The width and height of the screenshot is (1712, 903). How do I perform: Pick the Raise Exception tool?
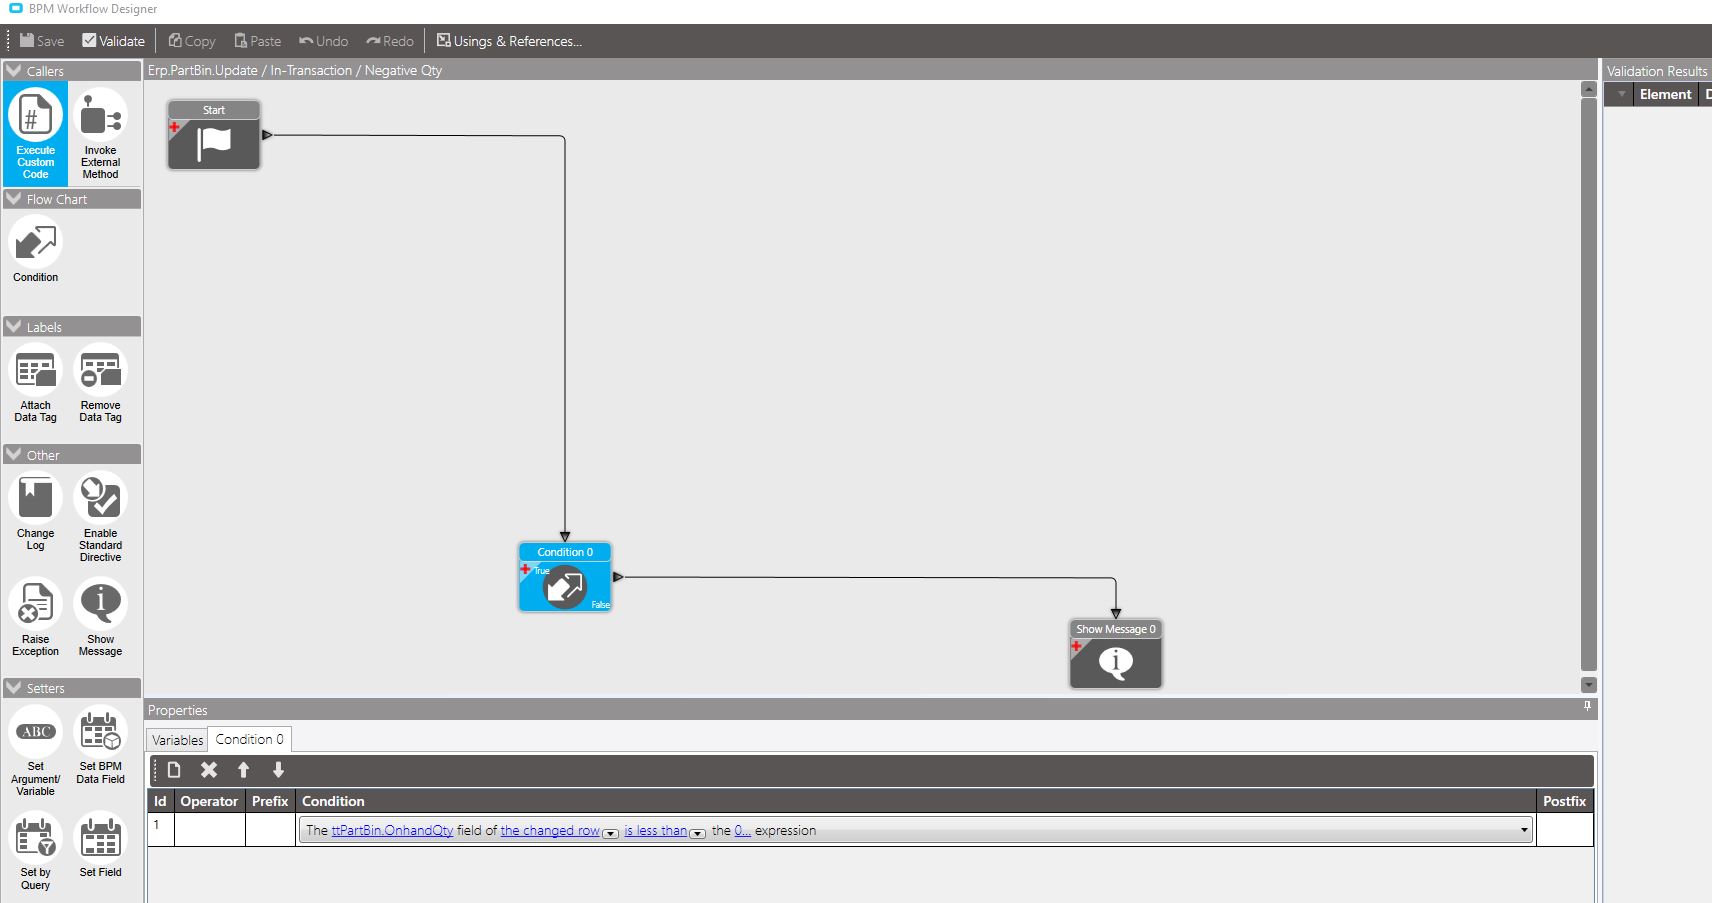pyautogui.click(x=36, y=619)
